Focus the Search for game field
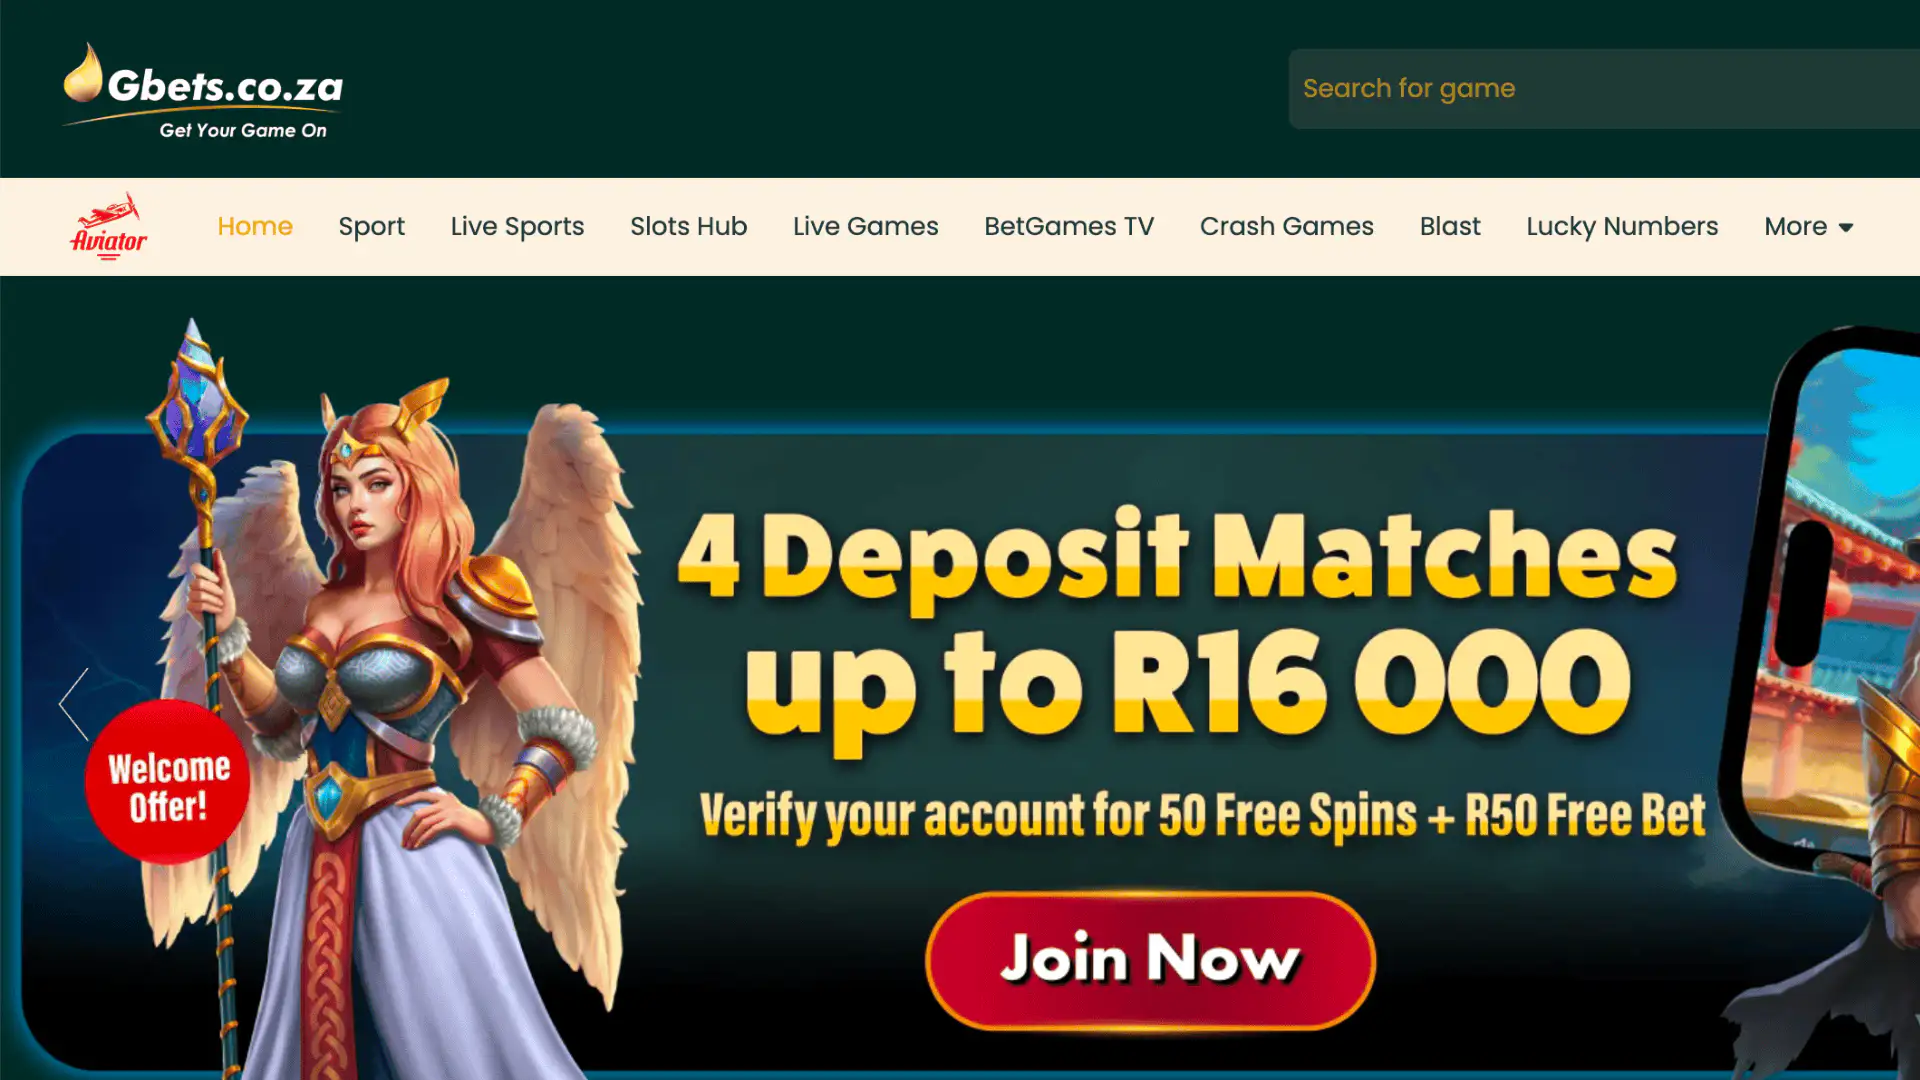 1604,89
